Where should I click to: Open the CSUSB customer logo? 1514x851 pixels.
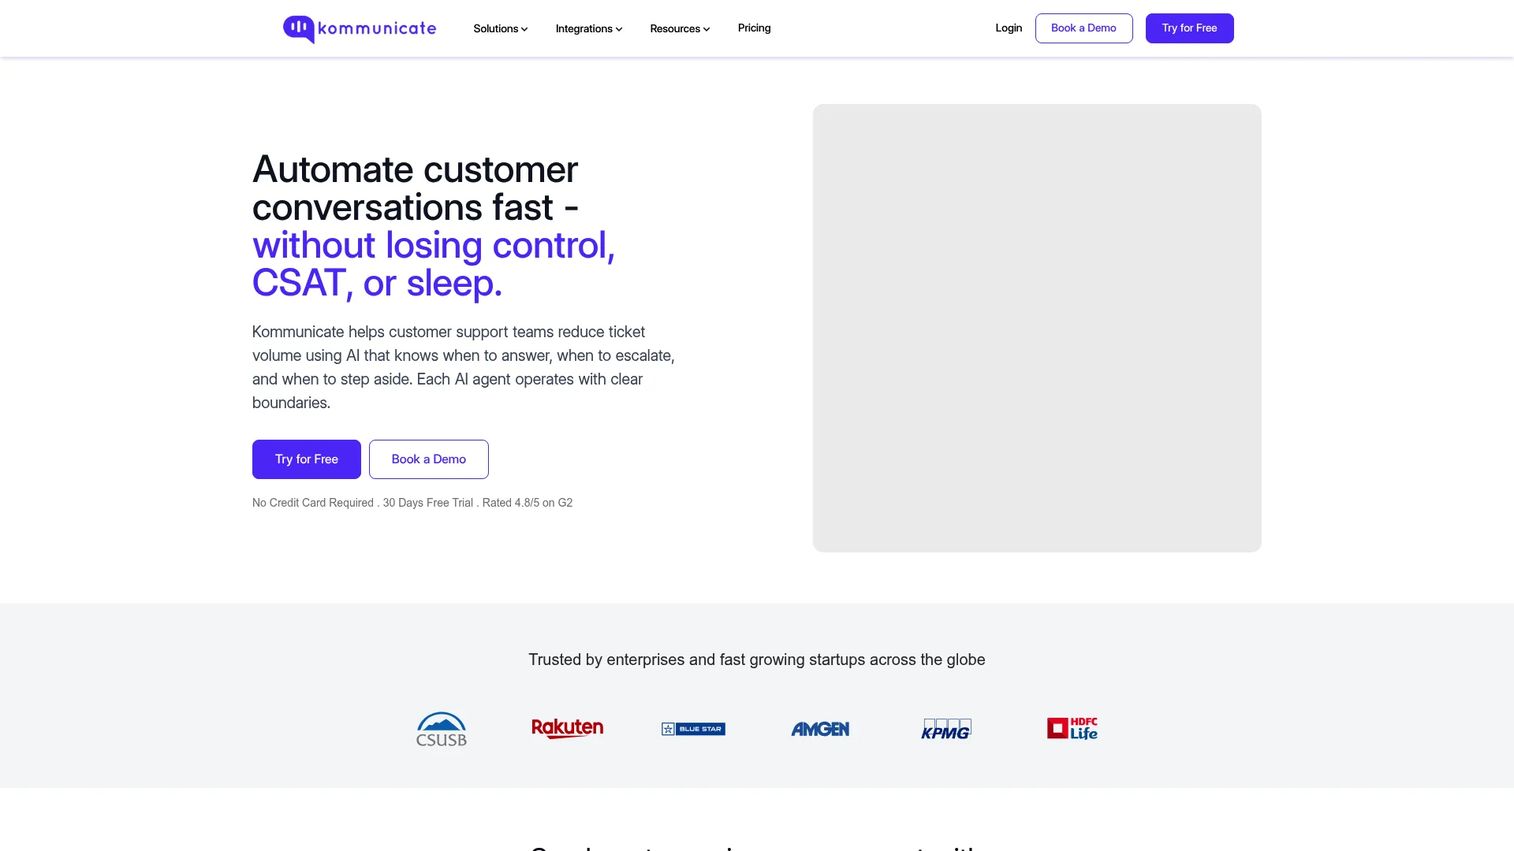click(x=441, y=729)
